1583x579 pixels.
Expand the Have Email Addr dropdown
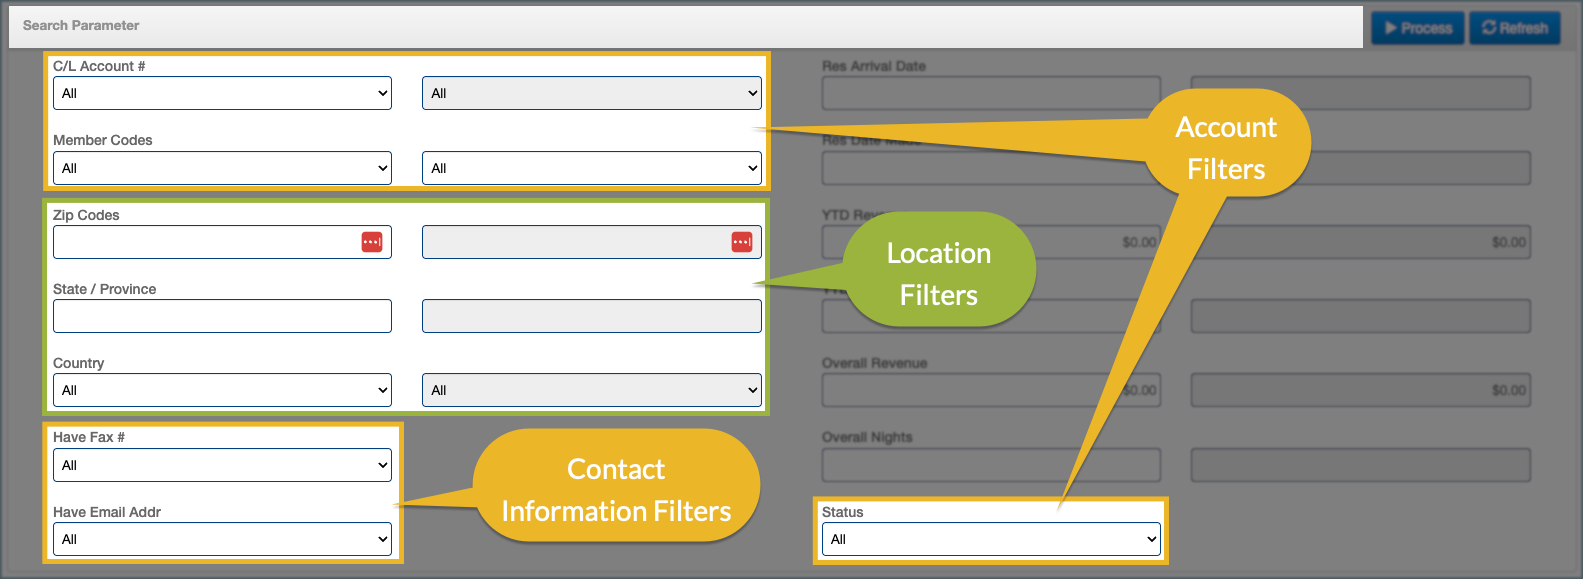222,539
